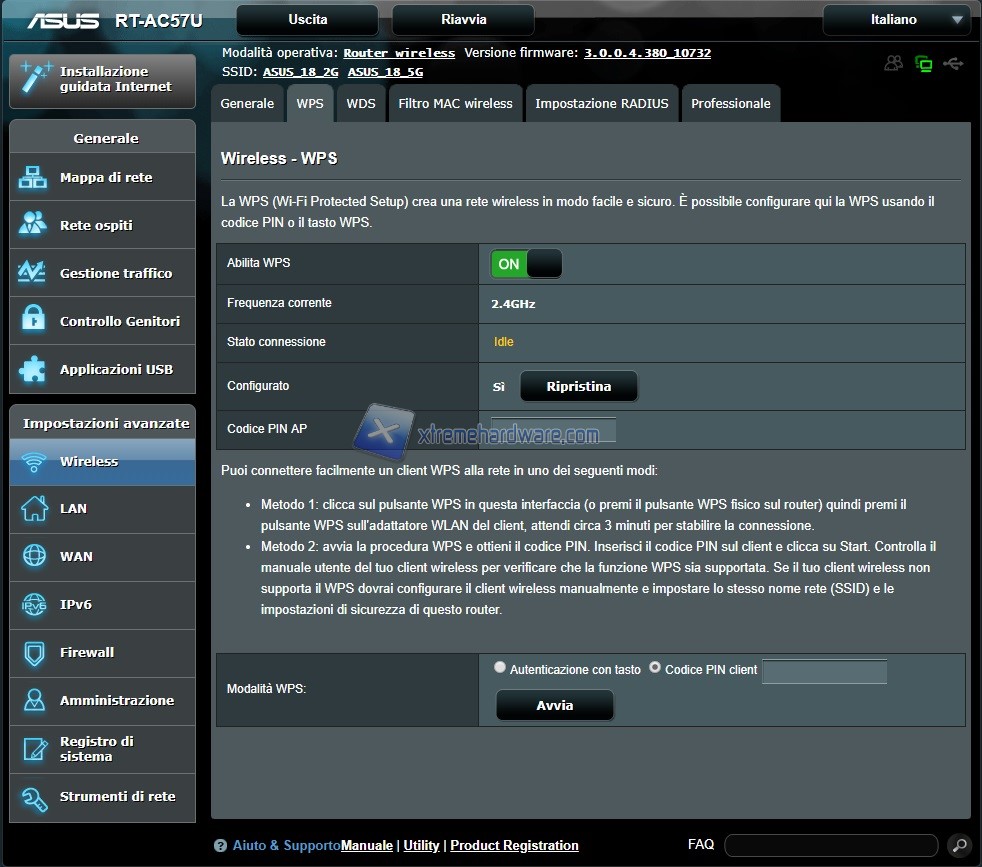Click the client PIN code input field
982x867 pixels.
click(x=824, y=671)
